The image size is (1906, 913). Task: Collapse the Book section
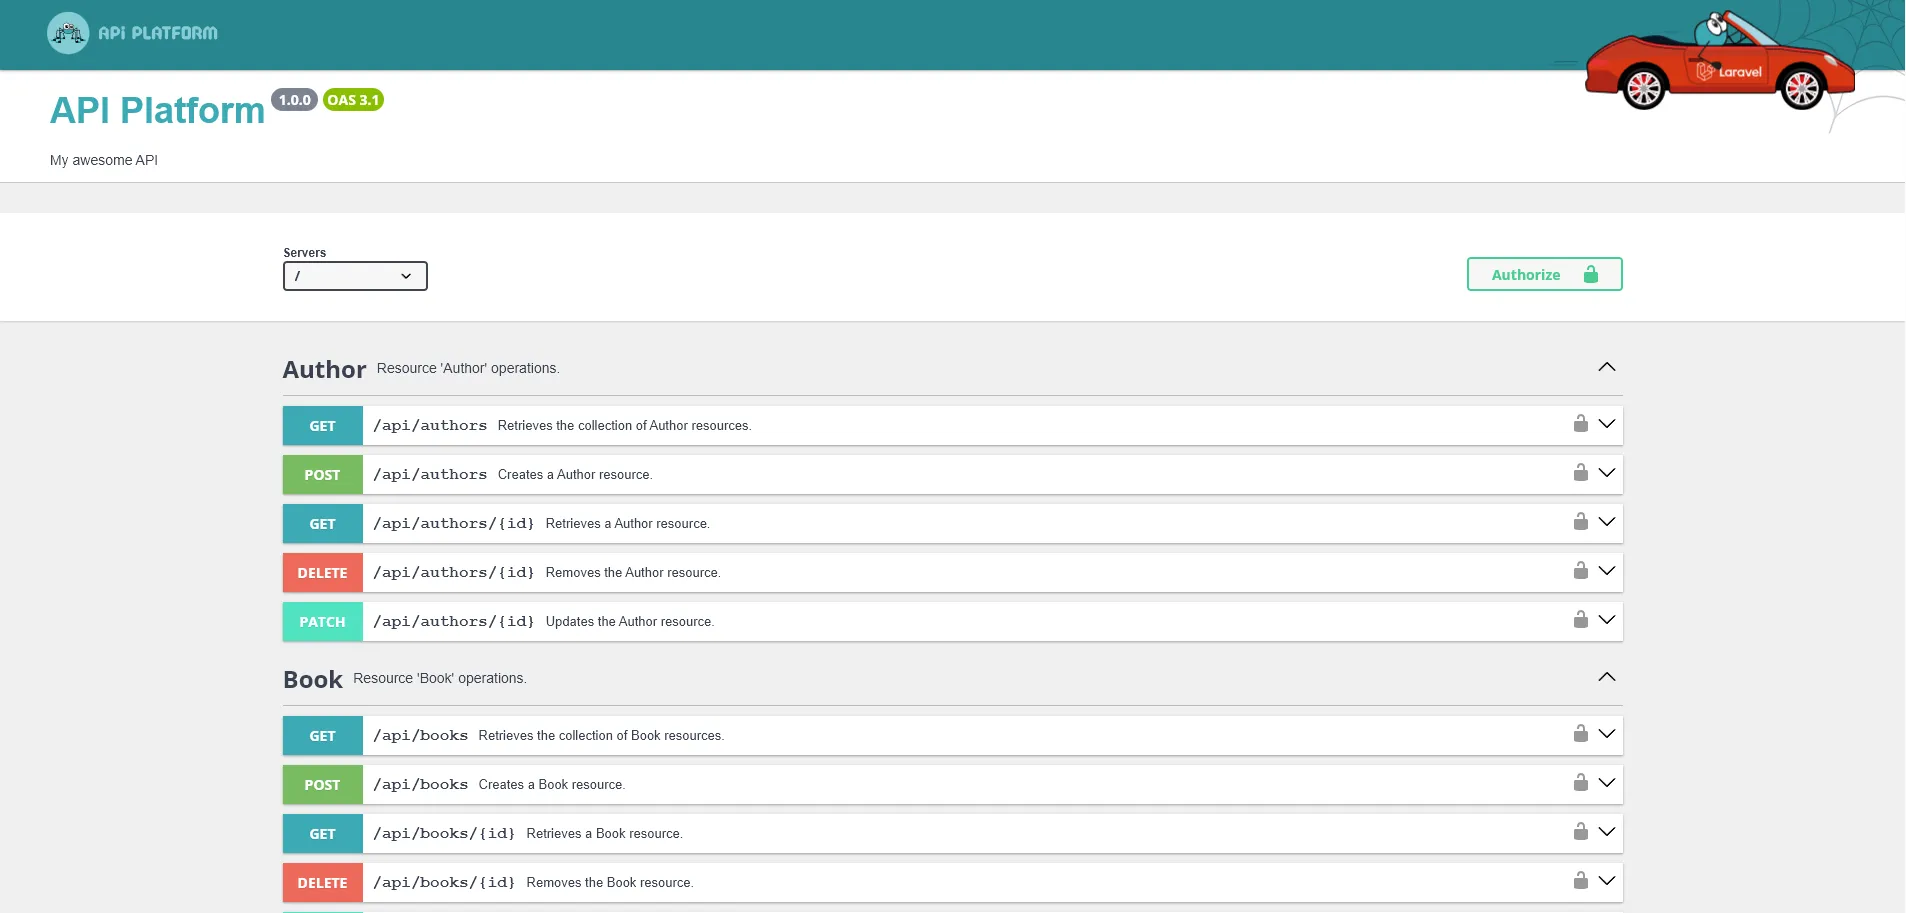point(1606,678)
